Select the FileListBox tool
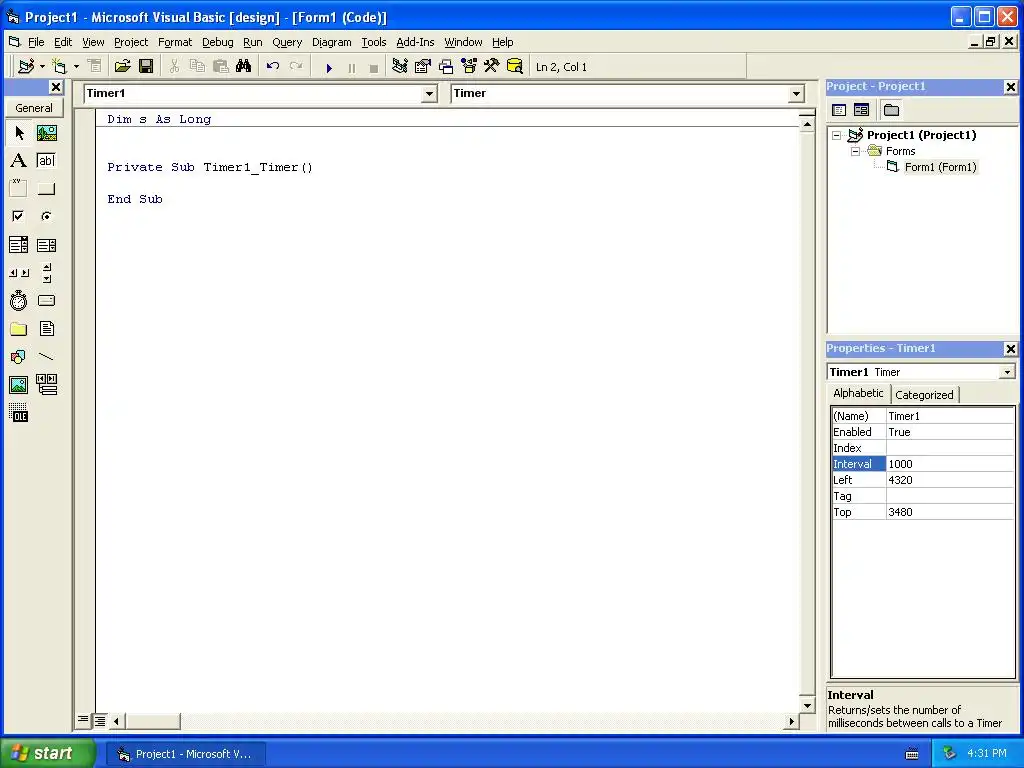The image size is (1024, 768). click(x=46, y=328)
